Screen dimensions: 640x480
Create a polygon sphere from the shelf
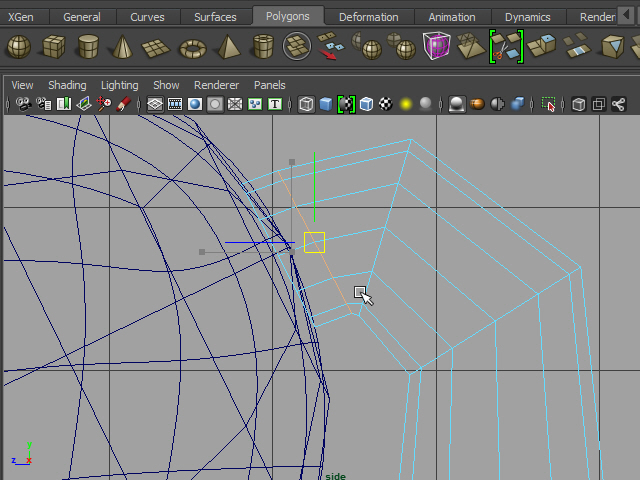point(19,47)
